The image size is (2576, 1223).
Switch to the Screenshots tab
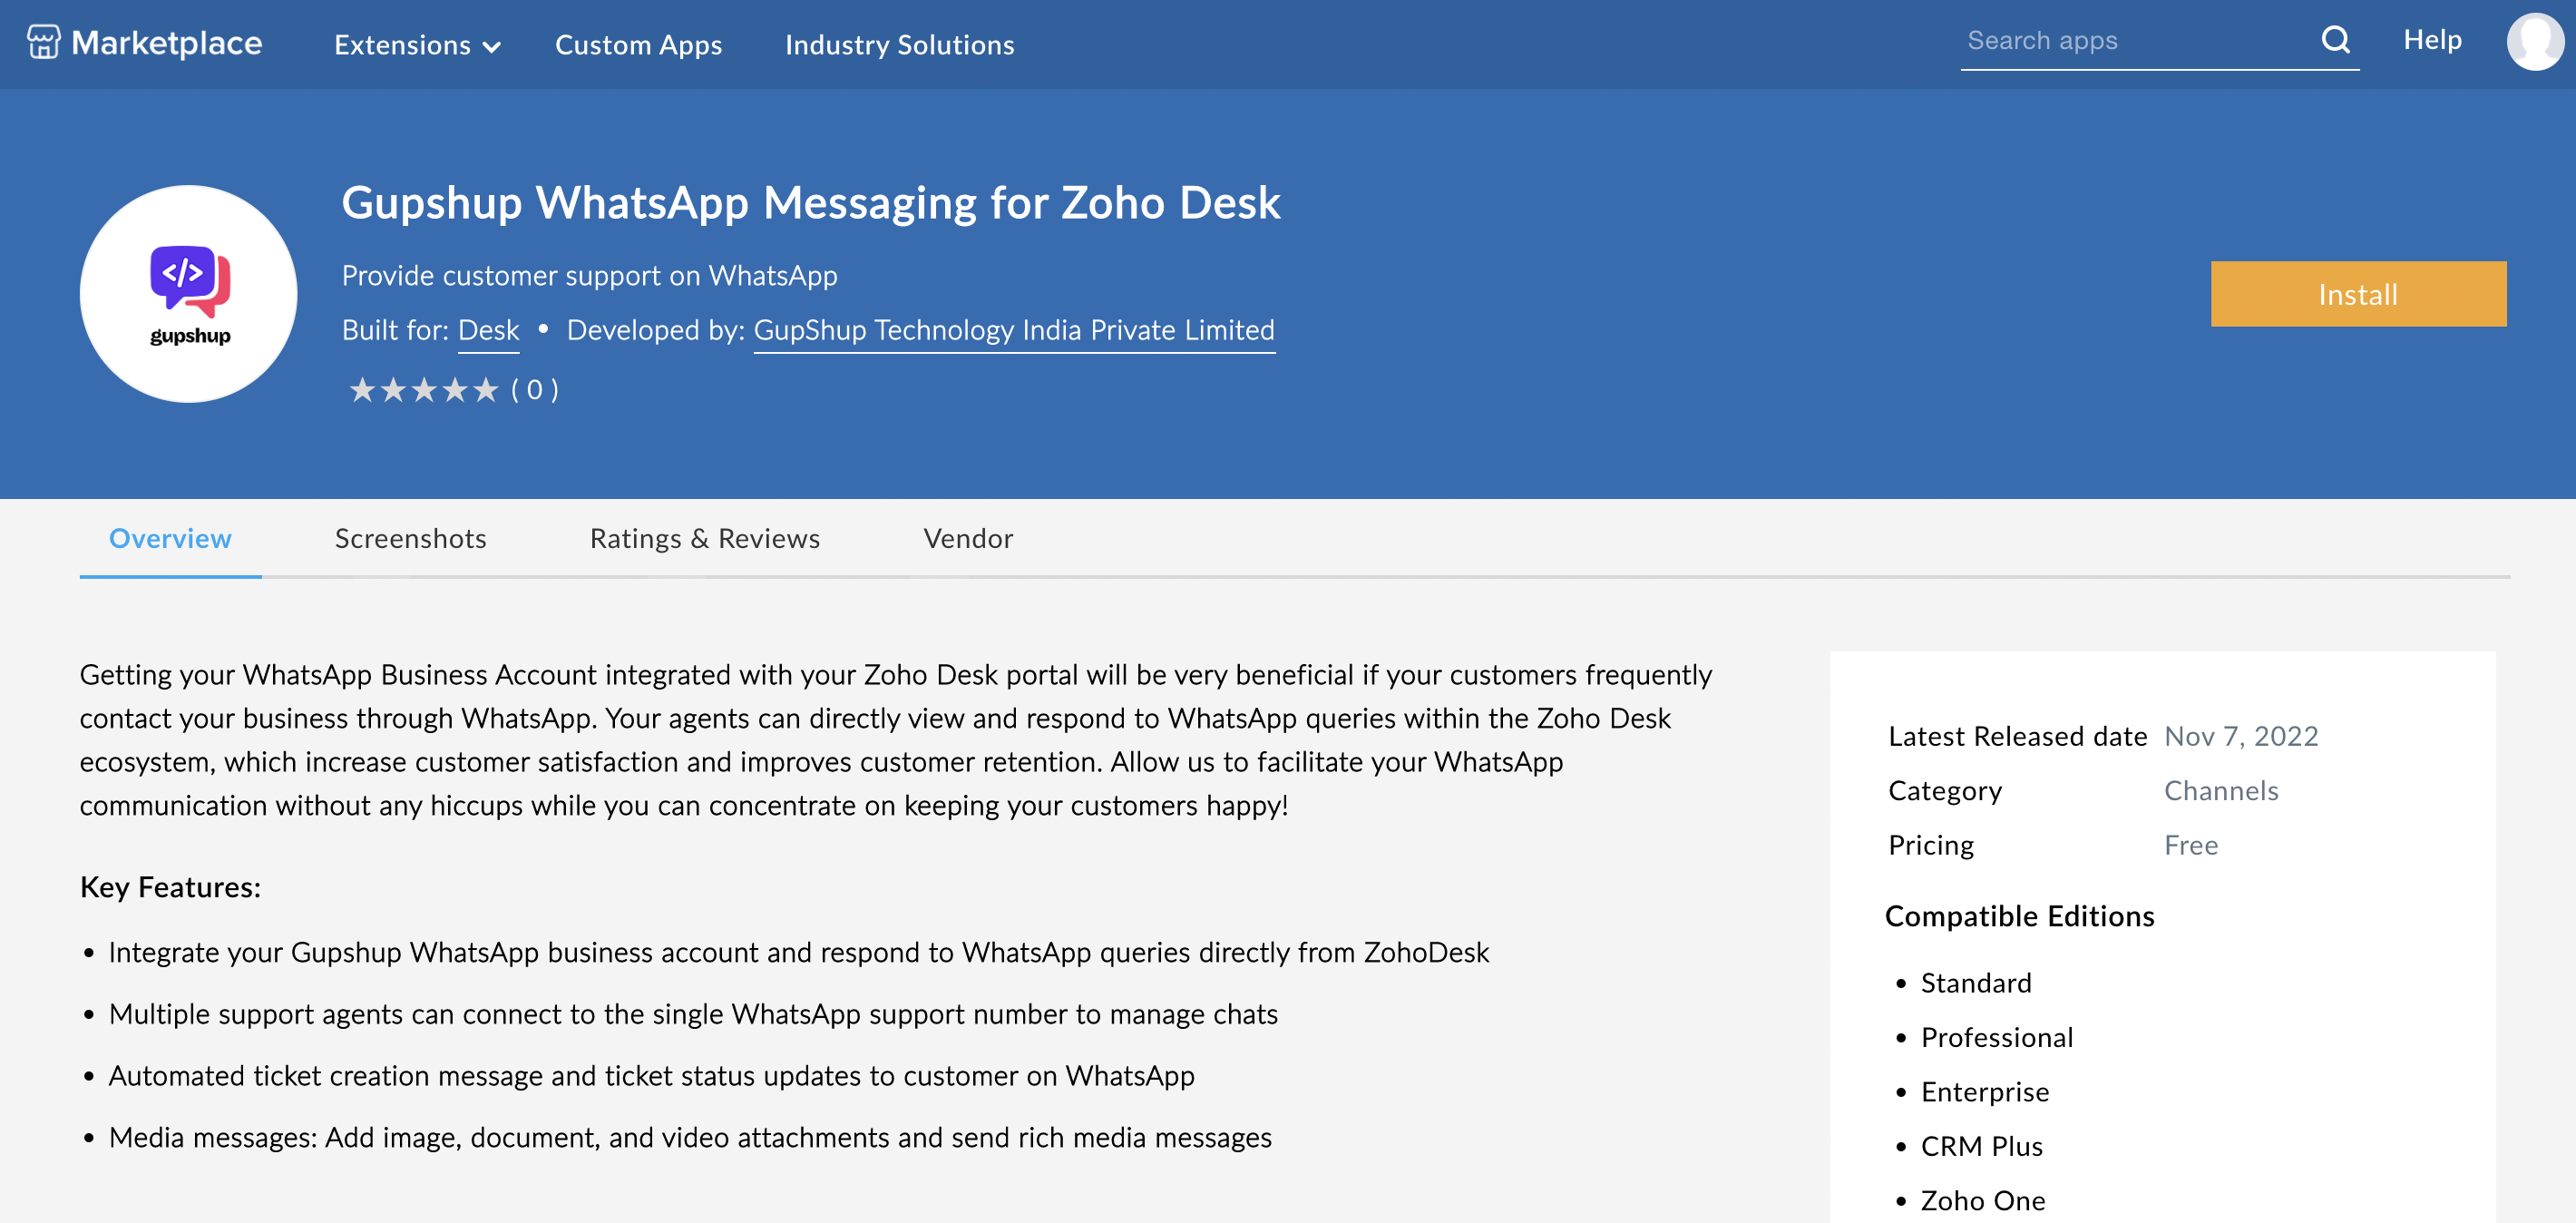(410, 539)
